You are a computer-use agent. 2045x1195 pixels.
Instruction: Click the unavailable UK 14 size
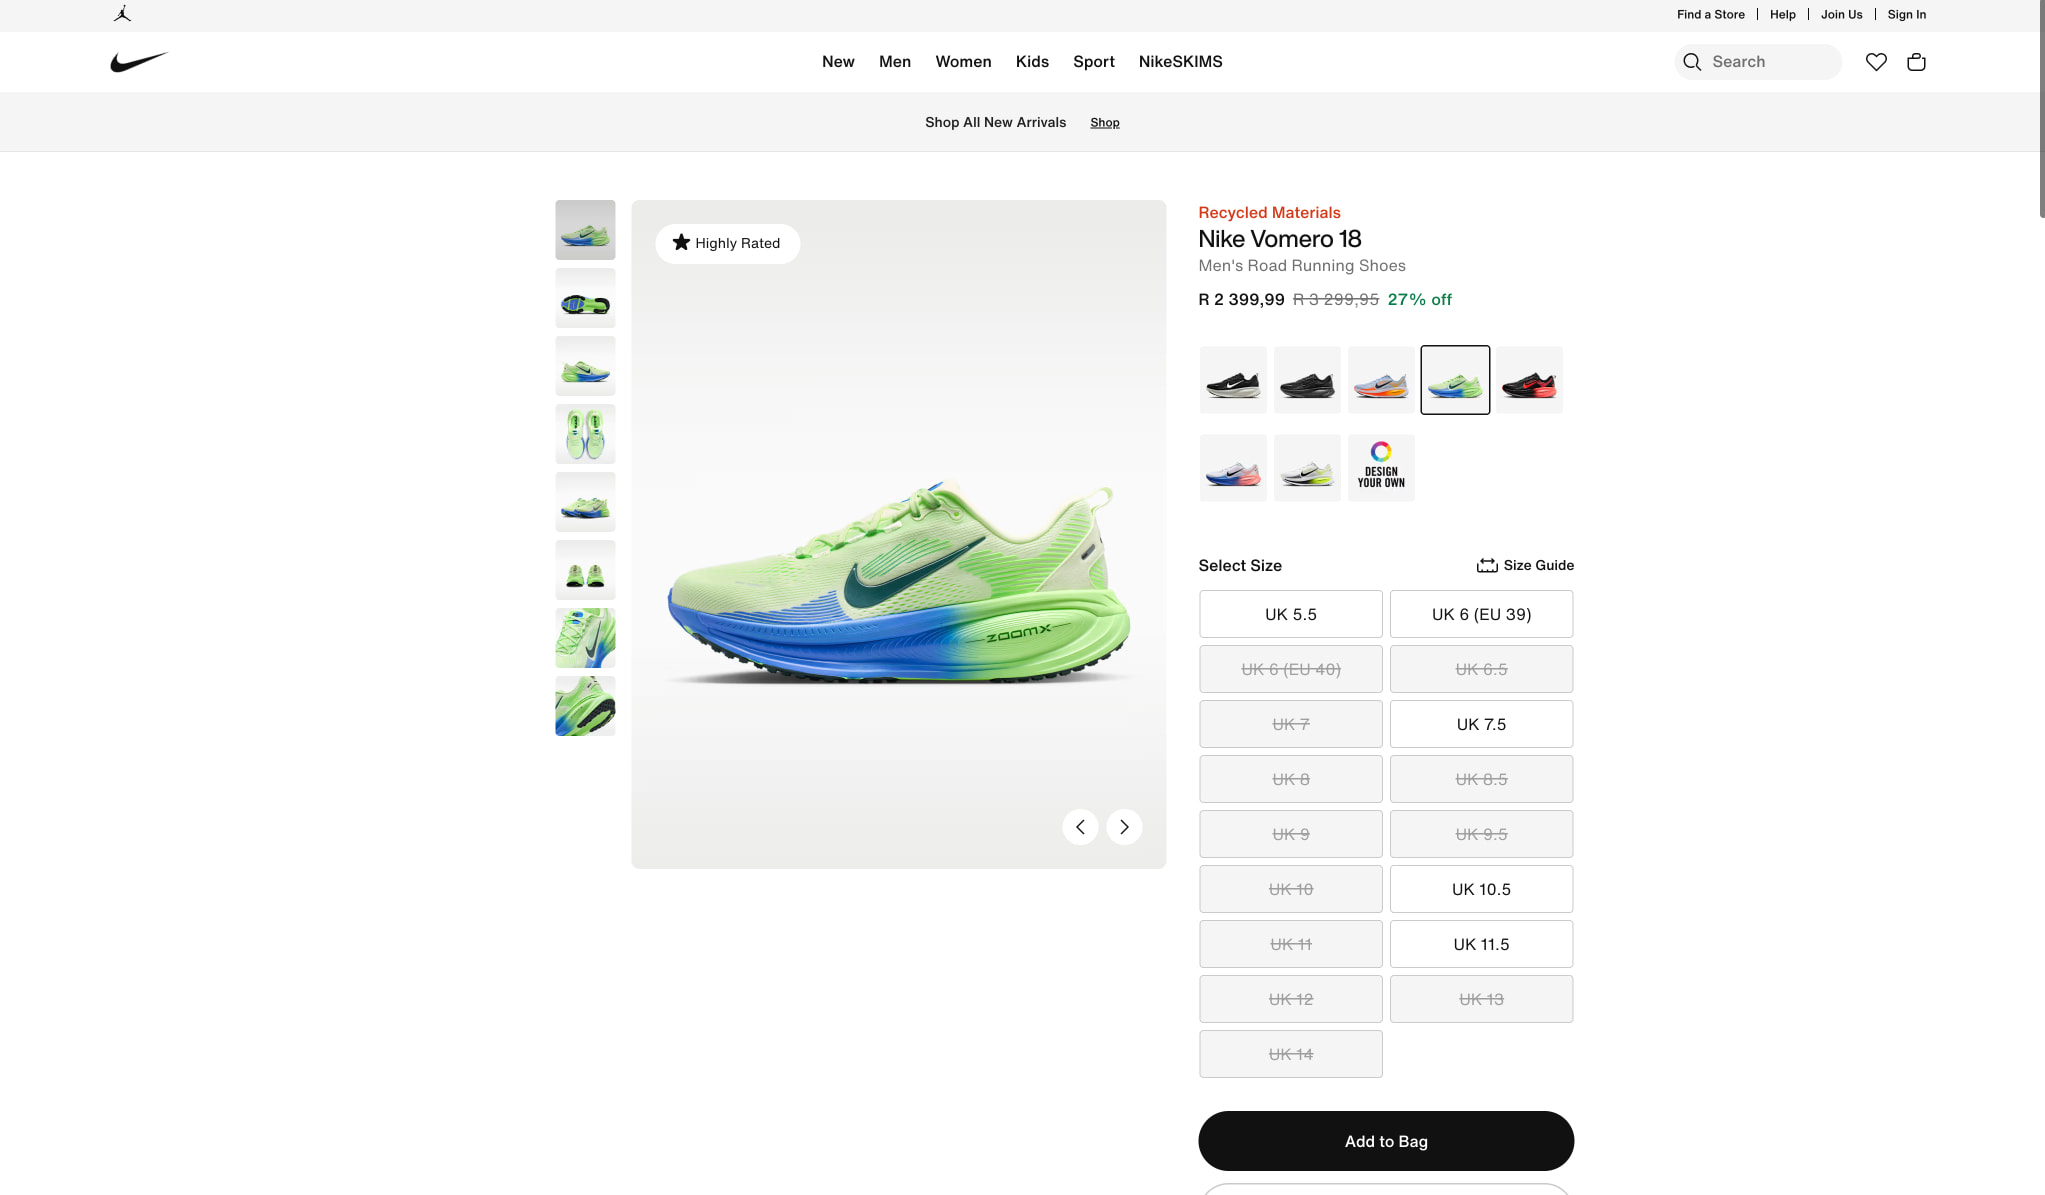click(x=1290, y=1054)
